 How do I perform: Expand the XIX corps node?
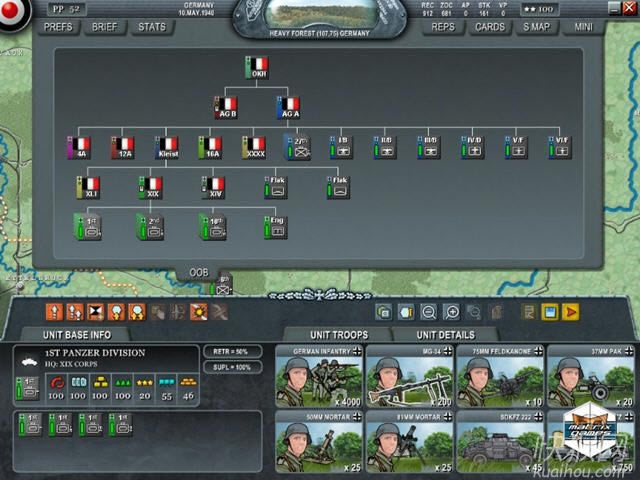click(x=150, y=187)
